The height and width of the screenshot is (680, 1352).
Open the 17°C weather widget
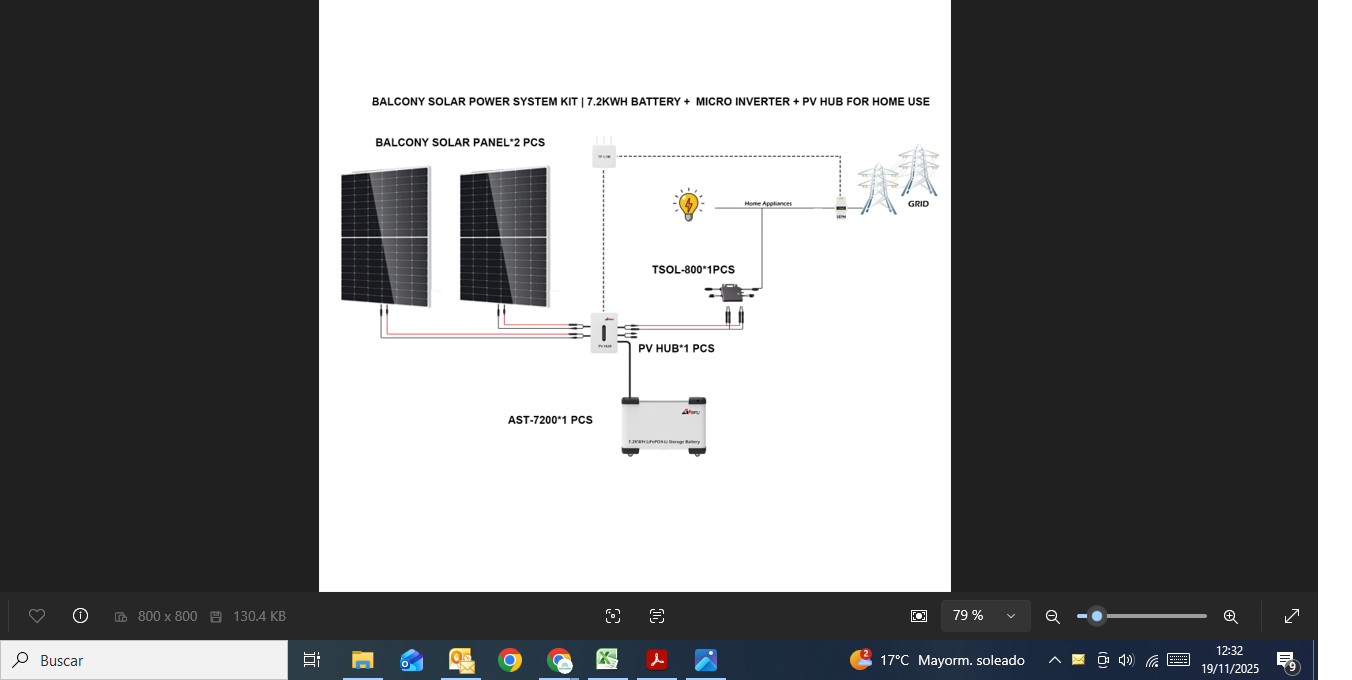(x=937, y=660)
